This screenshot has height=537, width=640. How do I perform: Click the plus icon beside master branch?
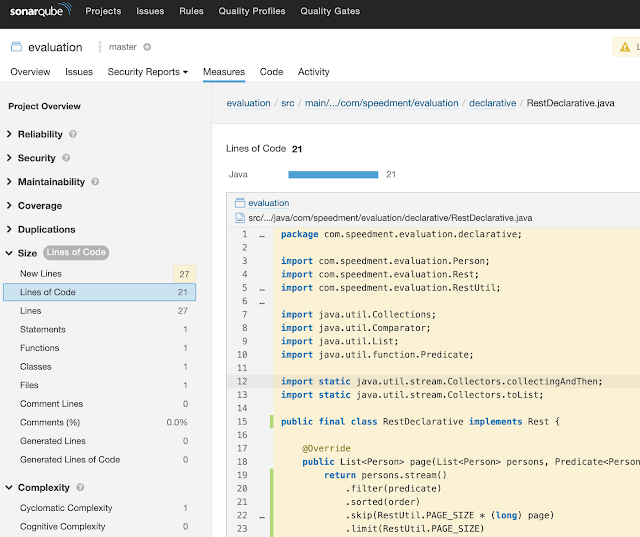[x=147, y=47]
